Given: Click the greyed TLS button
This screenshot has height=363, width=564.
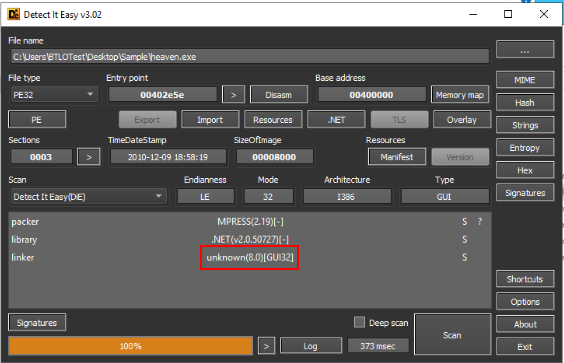Looking at the screenshot, I should (x=399, y=119).
